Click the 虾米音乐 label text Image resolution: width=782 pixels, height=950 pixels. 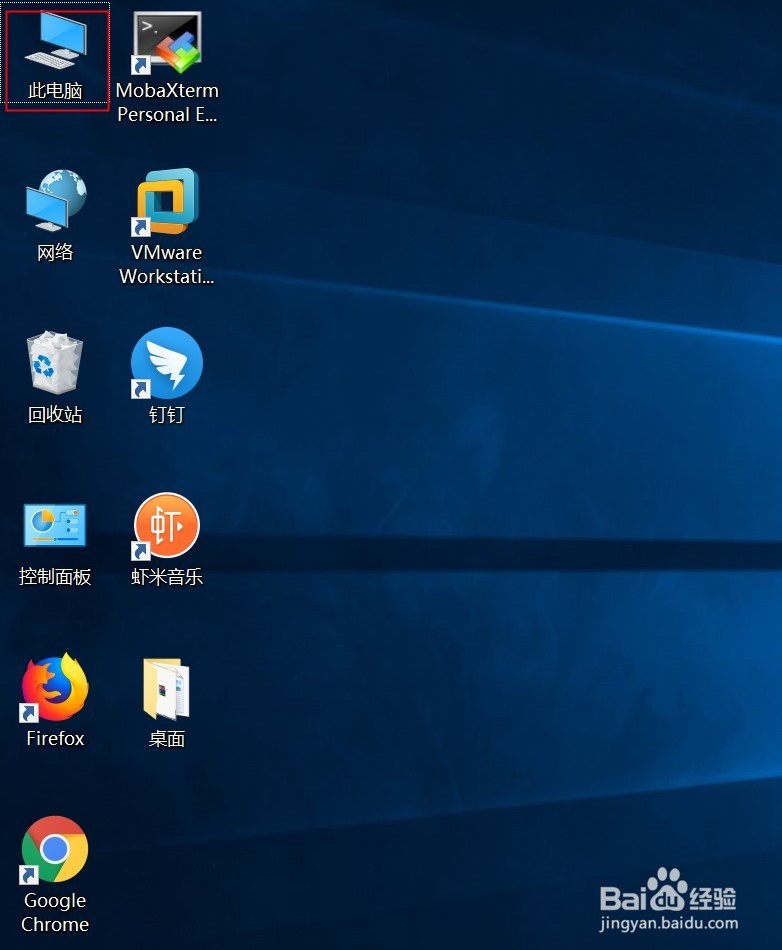pos(167,576)
